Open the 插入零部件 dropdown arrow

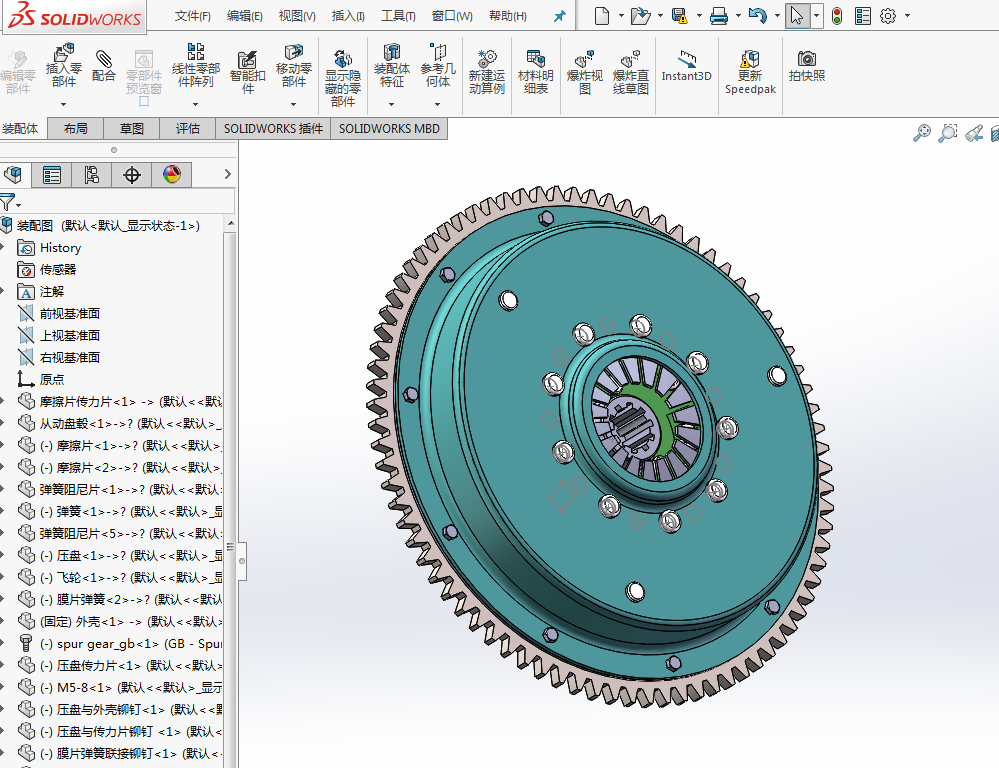point(64,104)
